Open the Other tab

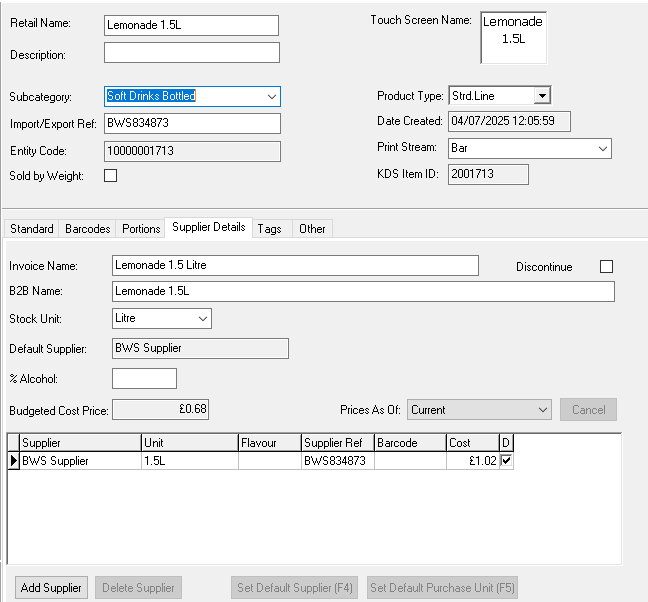312,229
